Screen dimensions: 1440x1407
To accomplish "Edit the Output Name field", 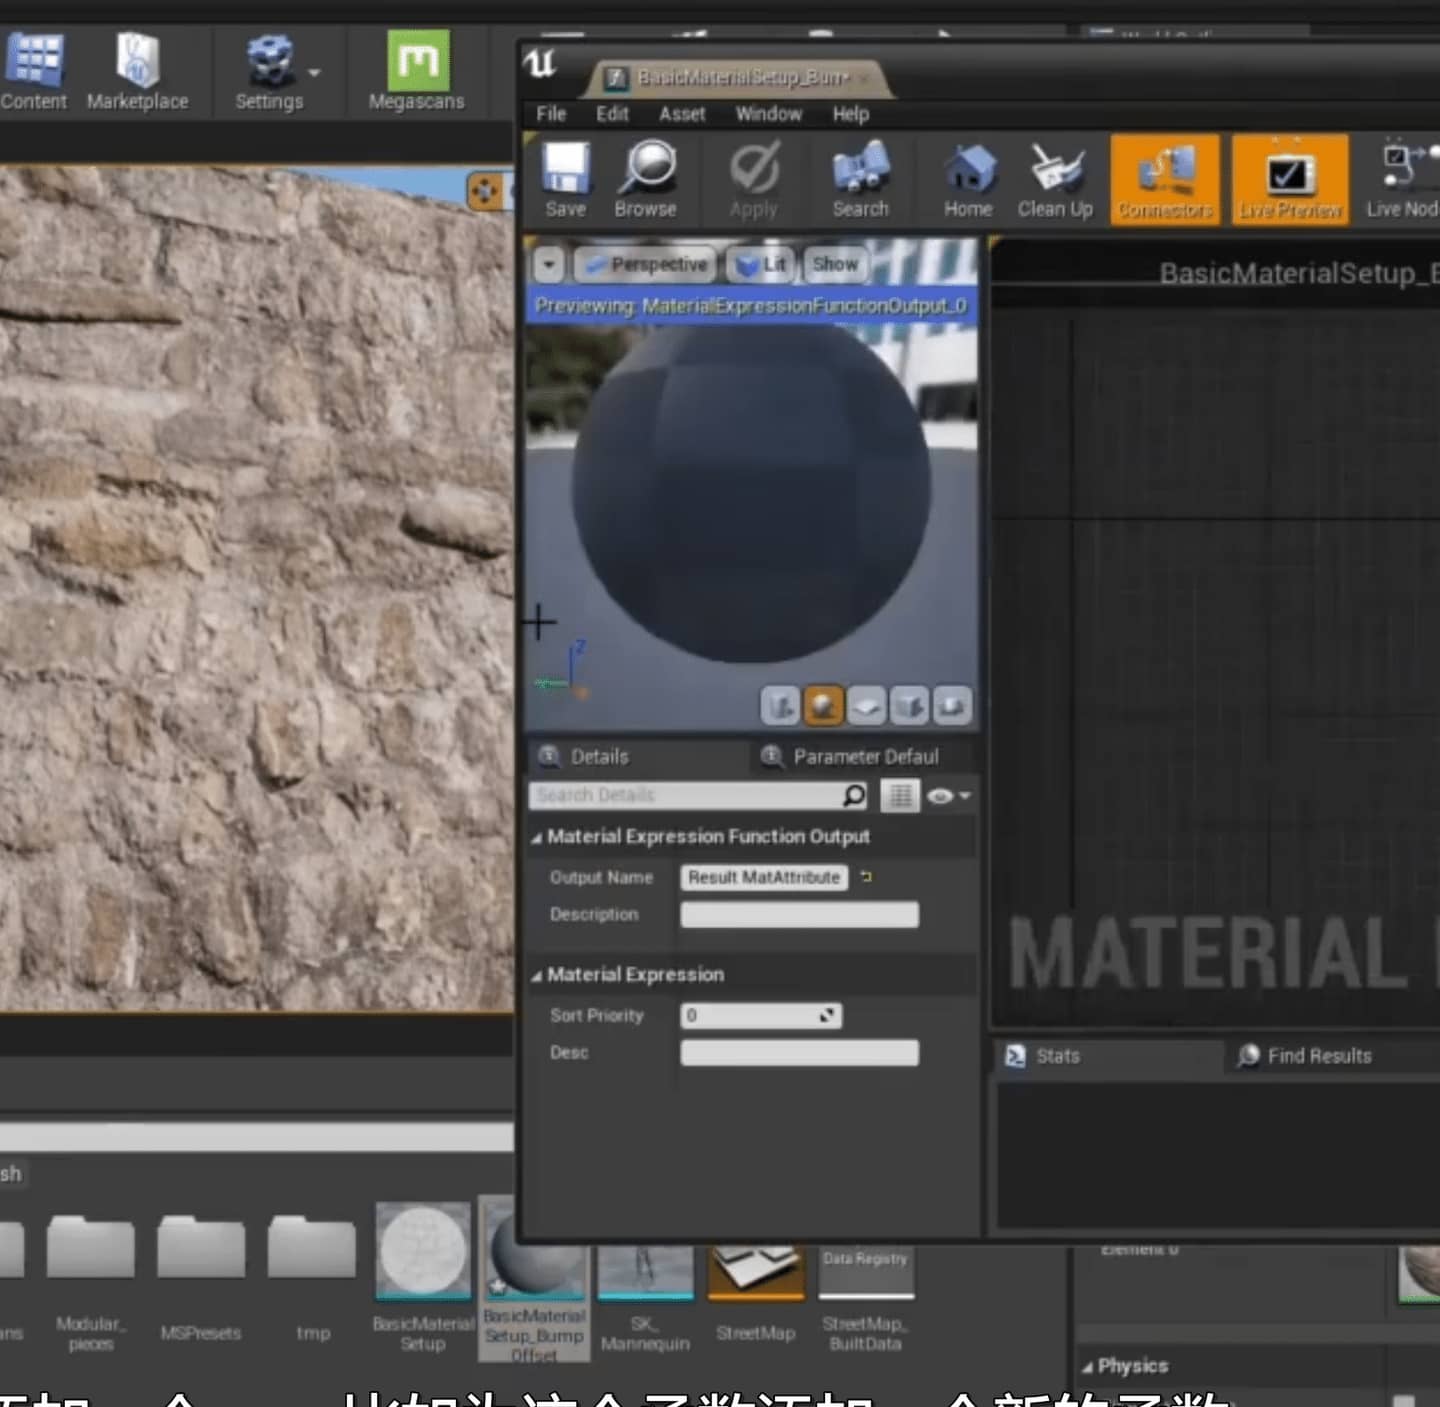I will 764,877.
